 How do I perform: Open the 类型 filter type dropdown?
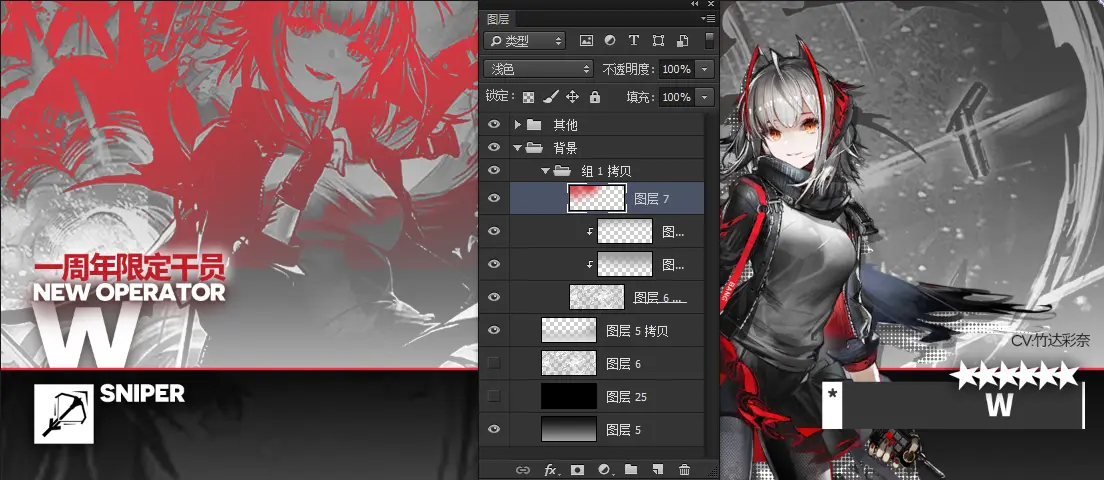point(525,41)
